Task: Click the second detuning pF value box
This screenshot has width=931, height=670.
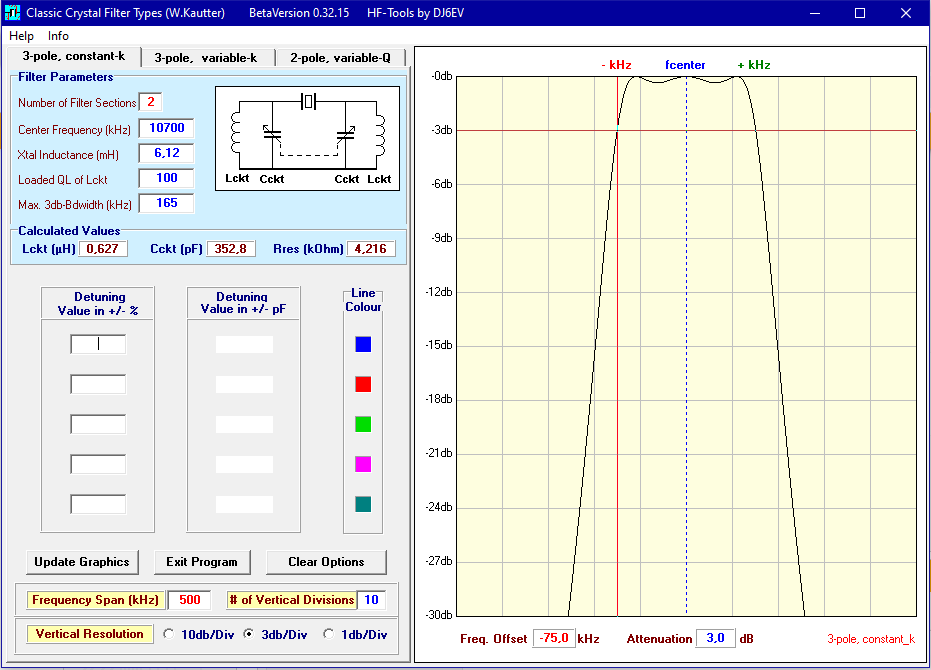Action: coord(244,384)
